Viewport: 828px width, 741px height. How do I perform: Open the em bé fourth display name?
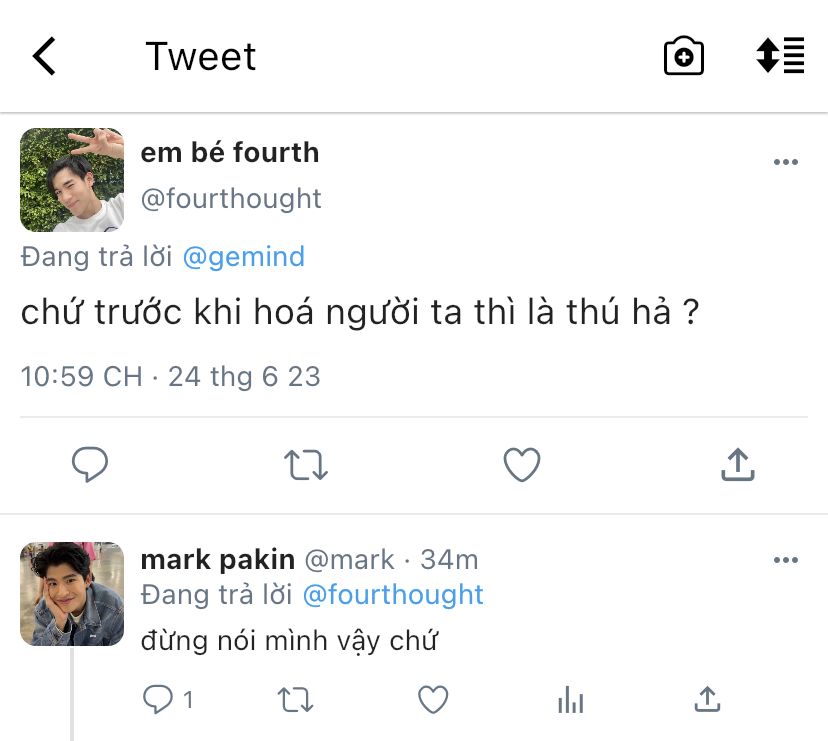[230, 153]
